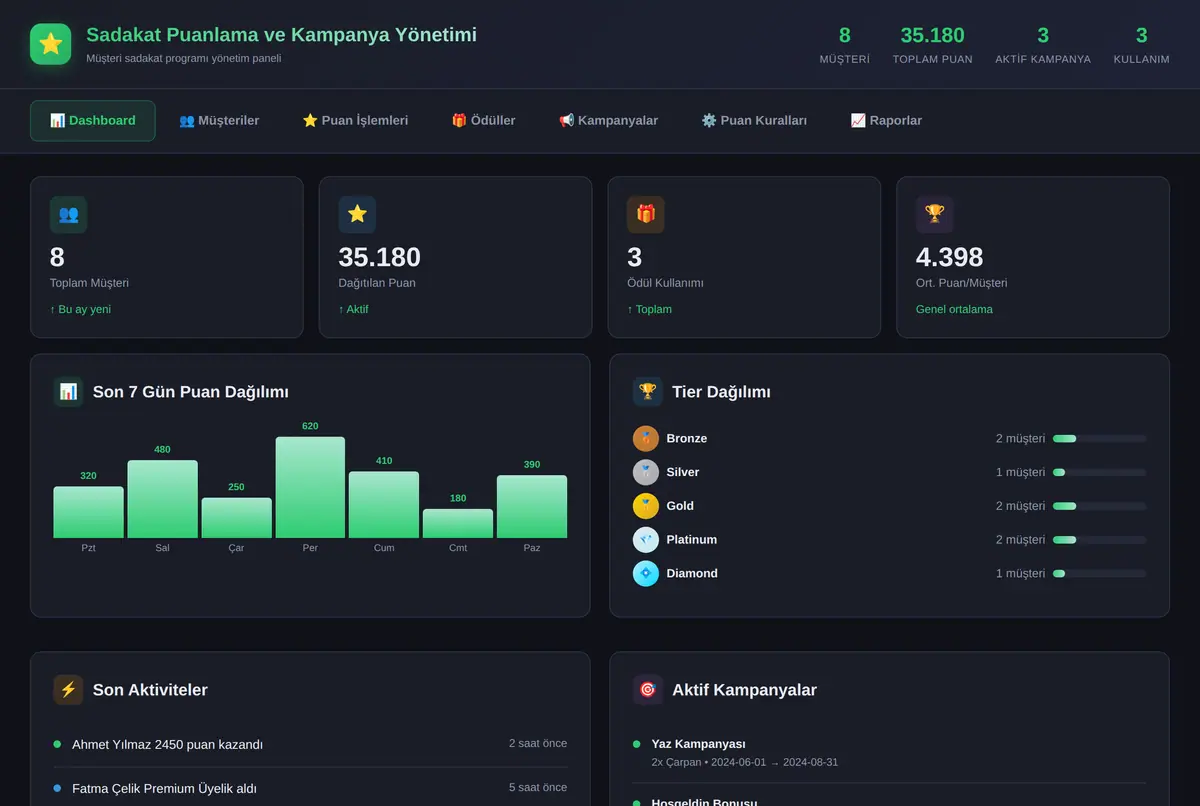The height and width of the screenshot is (806, 1200).
Task: Go to the Ödüller tab
Action: (x=483, y=121)
